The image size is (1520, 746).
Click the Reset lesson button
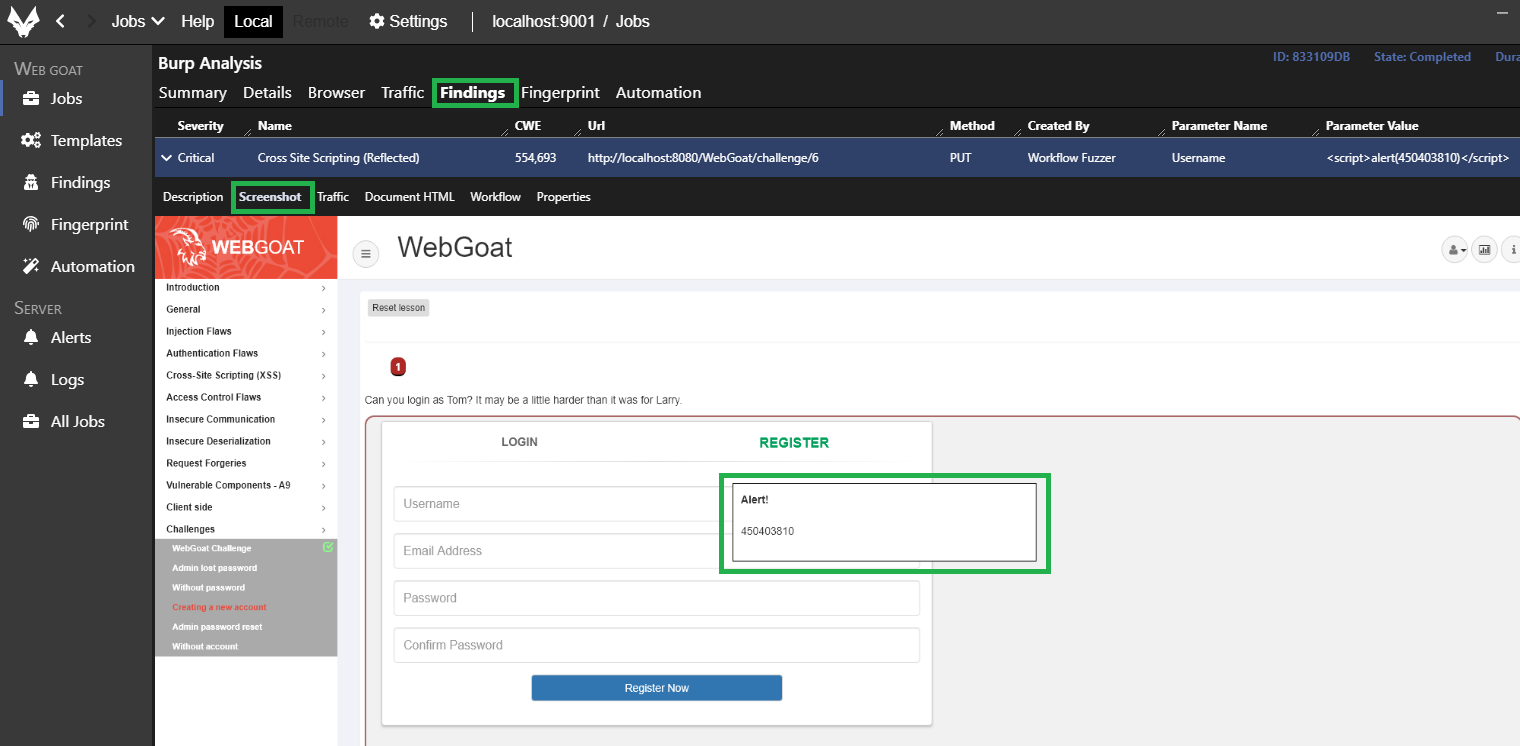point(398,308)
